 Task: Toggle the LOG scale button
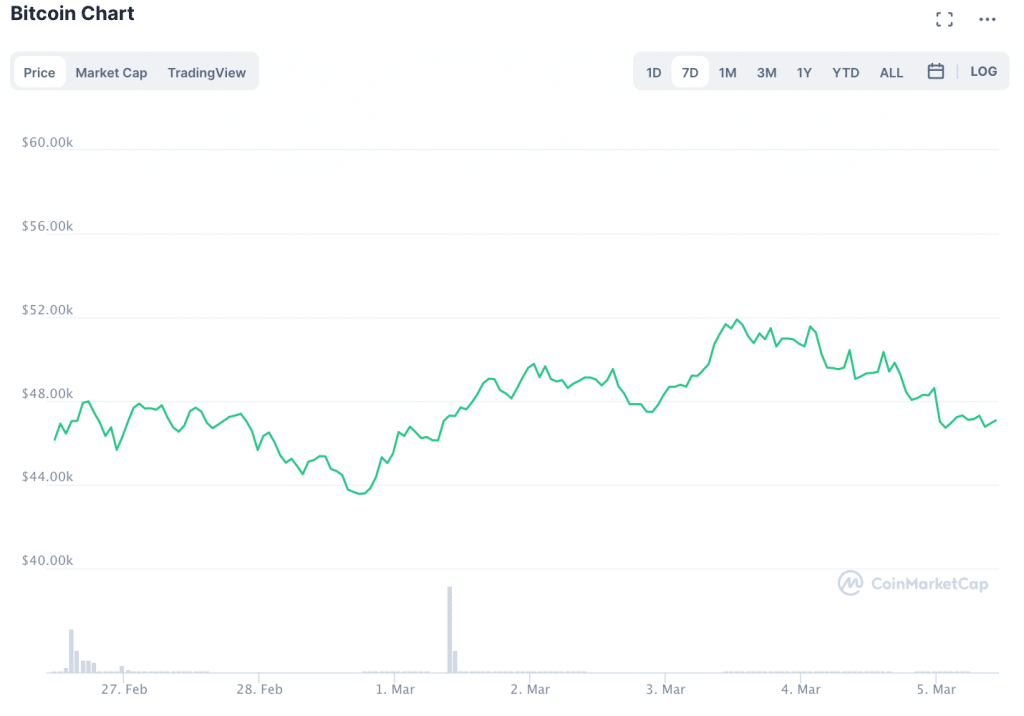click(x=983, y=72)
